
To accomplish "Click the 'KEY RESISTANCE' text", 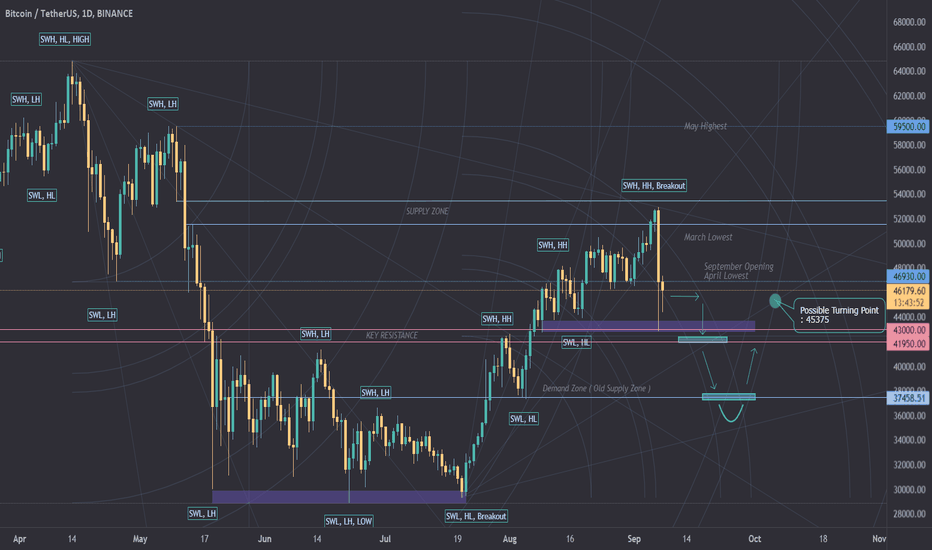I will pyautogui.click(x=392, y=335).
